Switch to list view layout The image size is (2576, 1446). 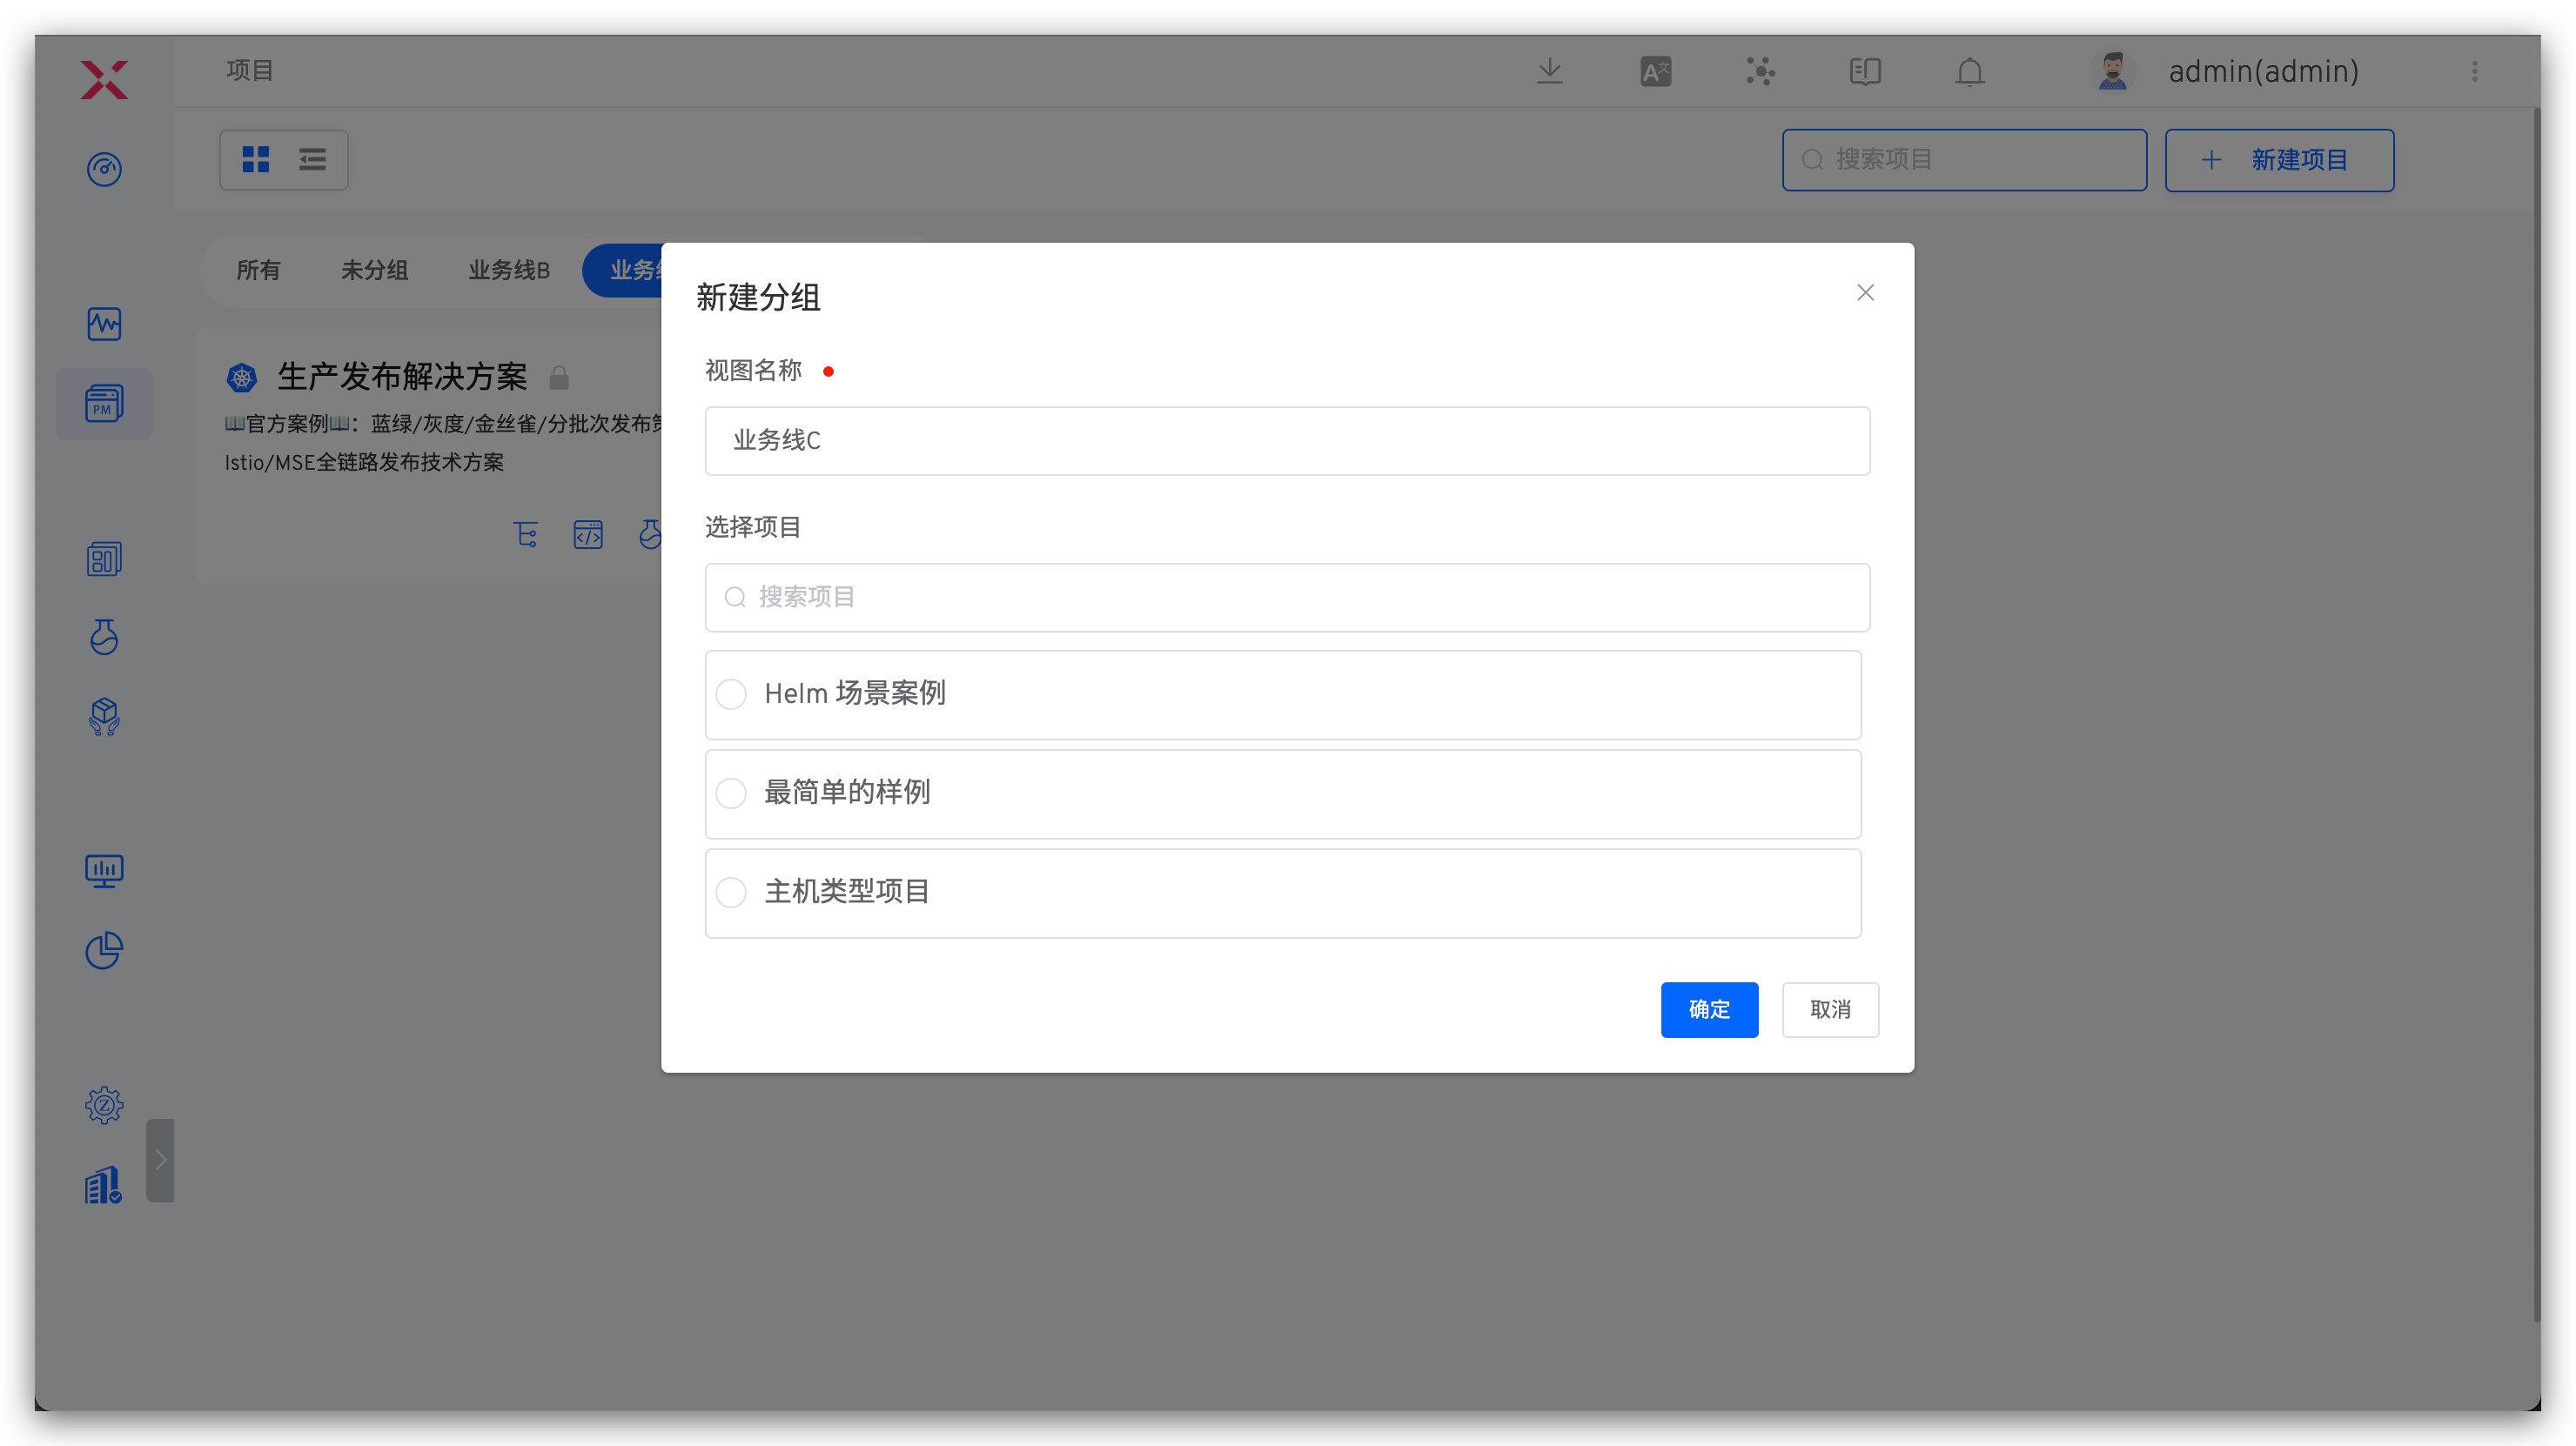coord(312,159)
